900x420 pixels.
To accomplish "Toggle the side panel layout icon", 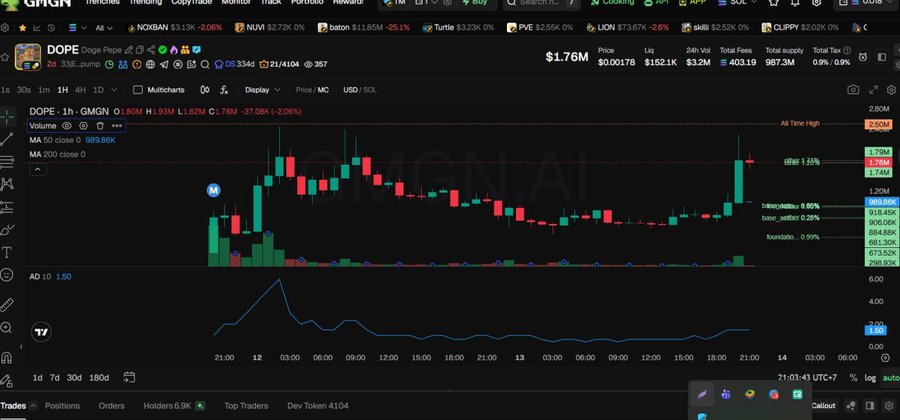I will coord(882,57).
